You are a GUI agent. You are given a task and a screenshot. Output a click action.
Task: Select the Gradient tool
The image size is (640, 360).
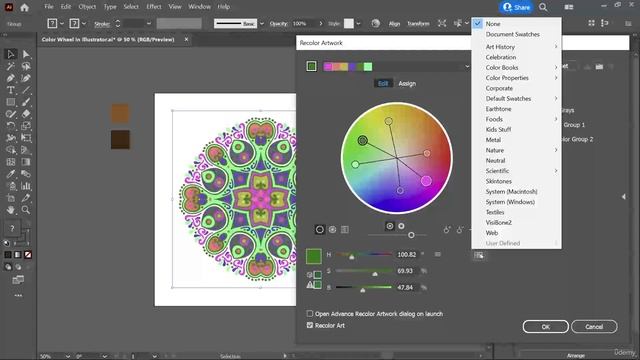(x=26, y=162)
